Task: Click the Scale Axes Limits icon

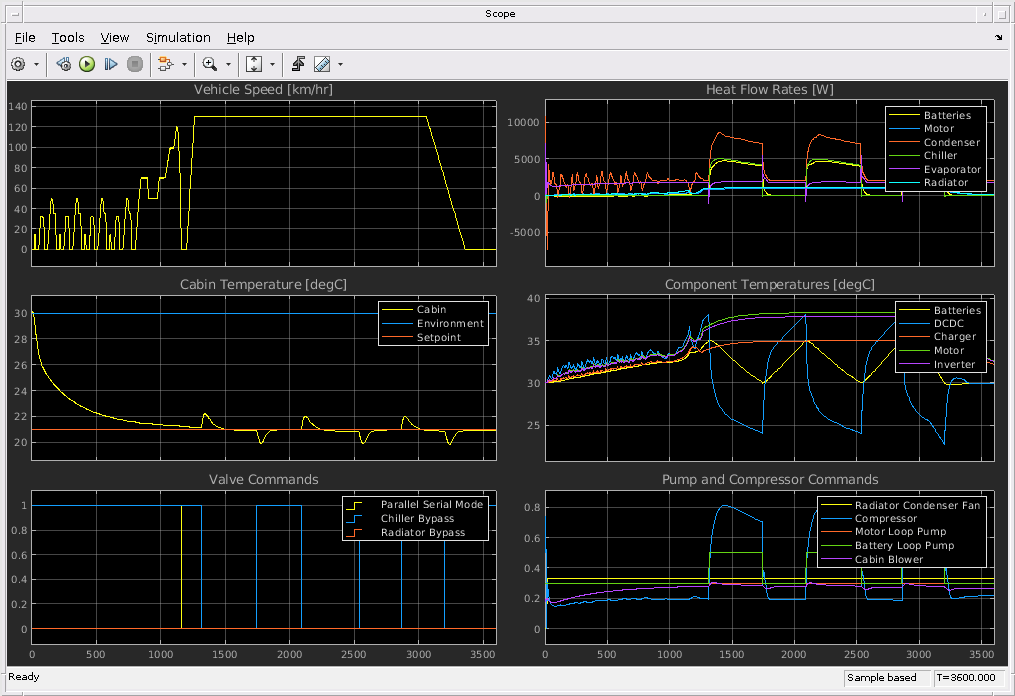Action: [254, 64]
